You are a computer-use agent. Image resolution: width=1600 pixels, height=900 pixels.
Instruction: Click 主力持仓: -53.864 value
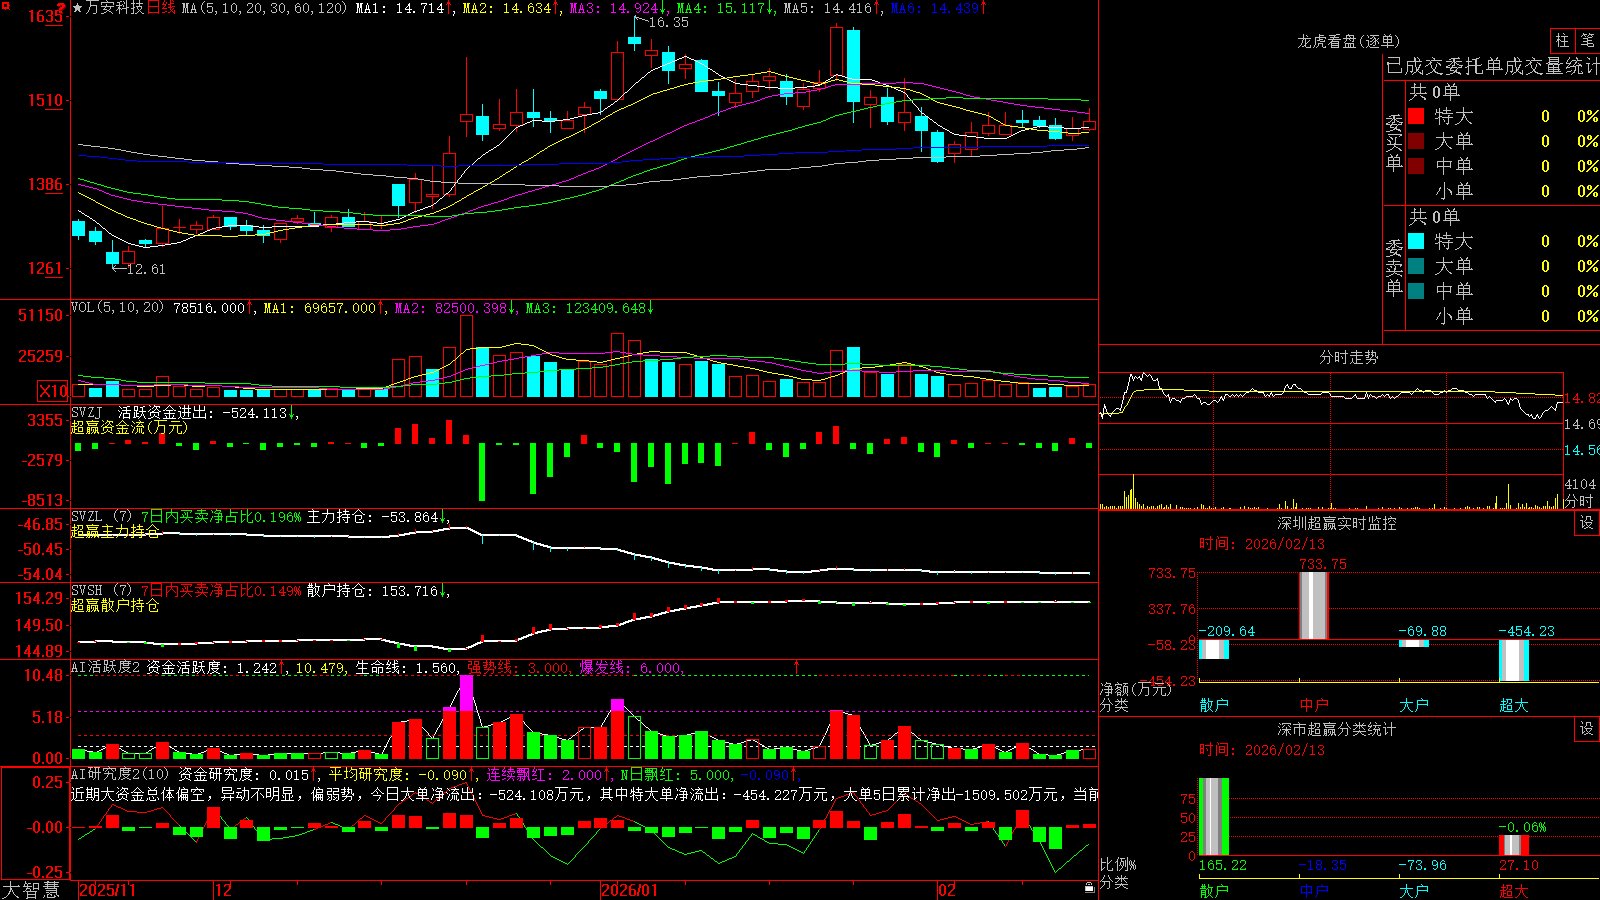pos(372,517)
